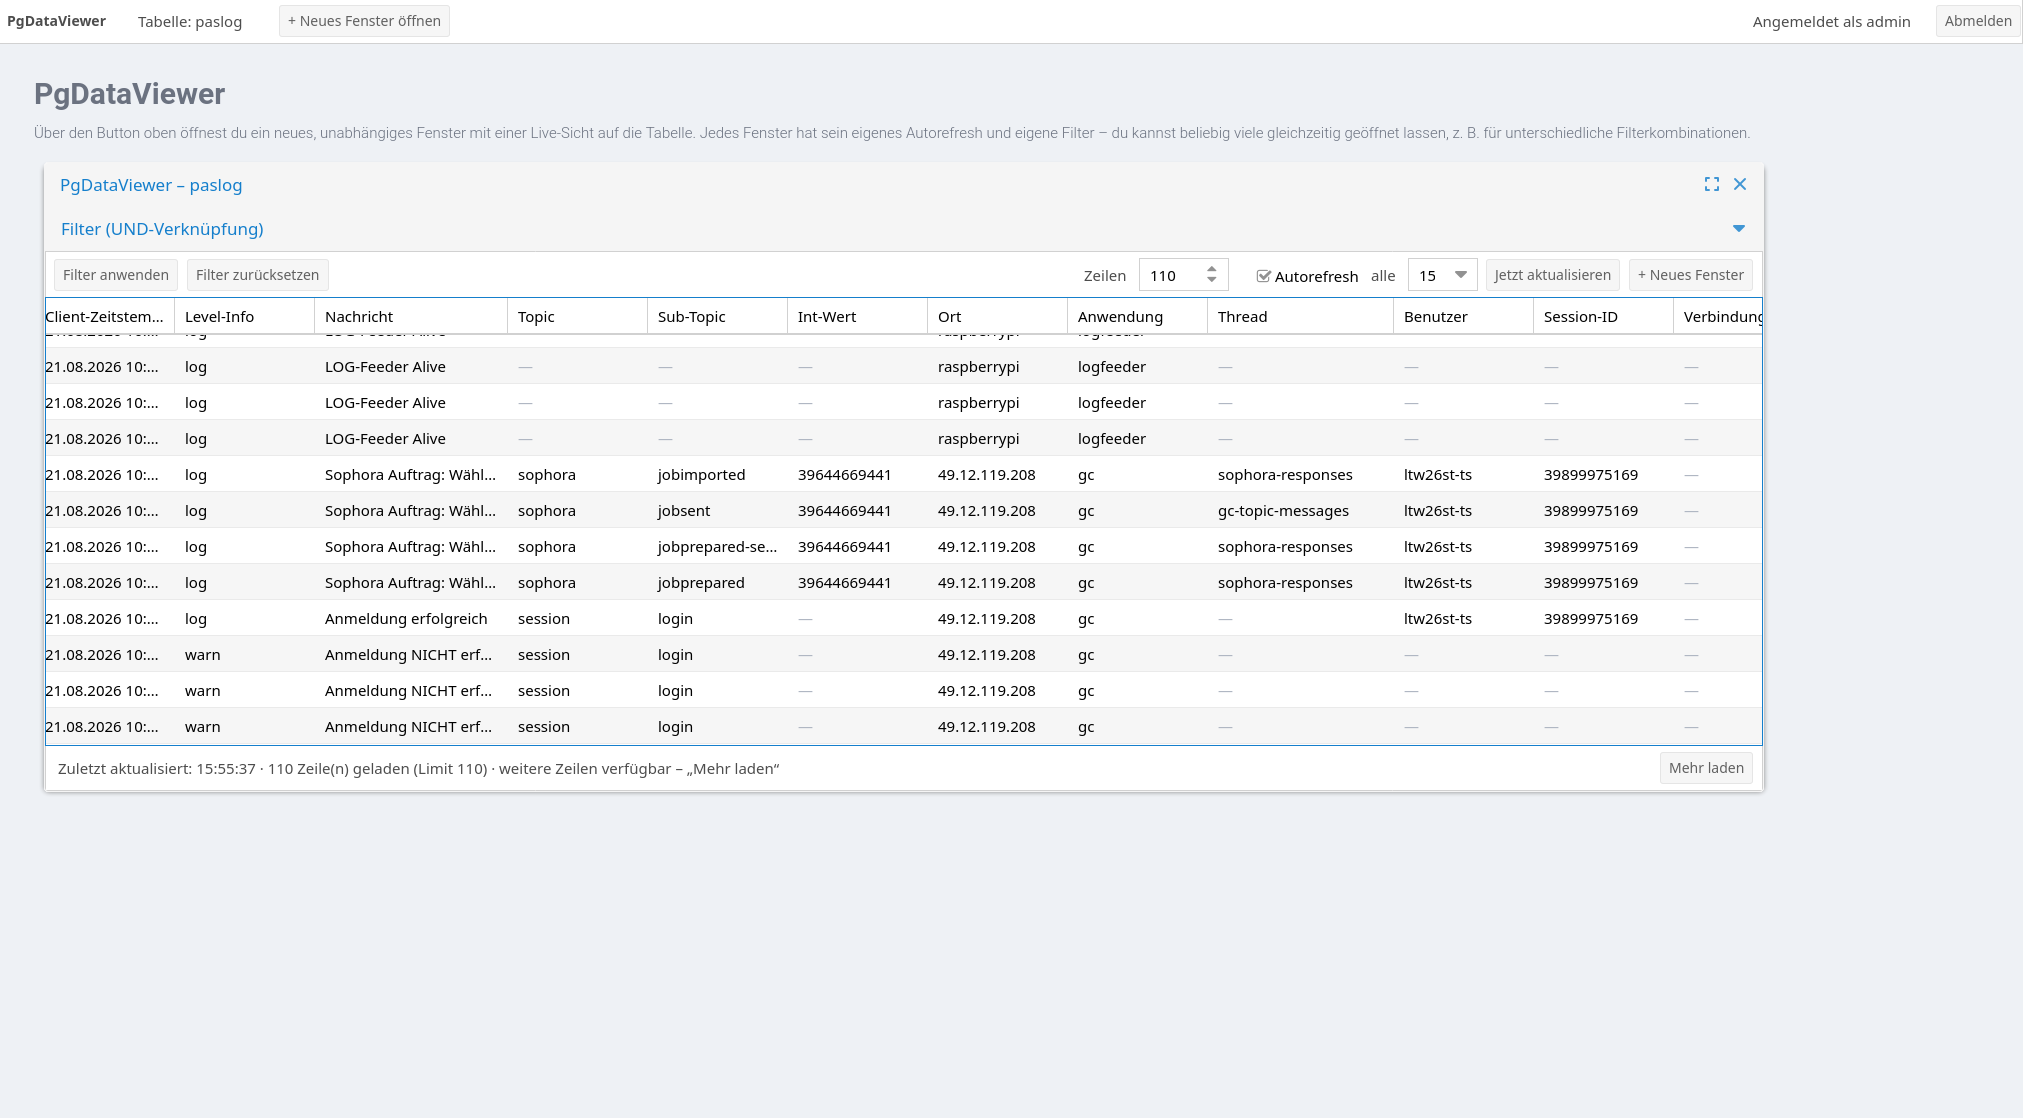Click the + Neues Fenster toolbar button
2023x1118 pixels.
point(1690,275)
